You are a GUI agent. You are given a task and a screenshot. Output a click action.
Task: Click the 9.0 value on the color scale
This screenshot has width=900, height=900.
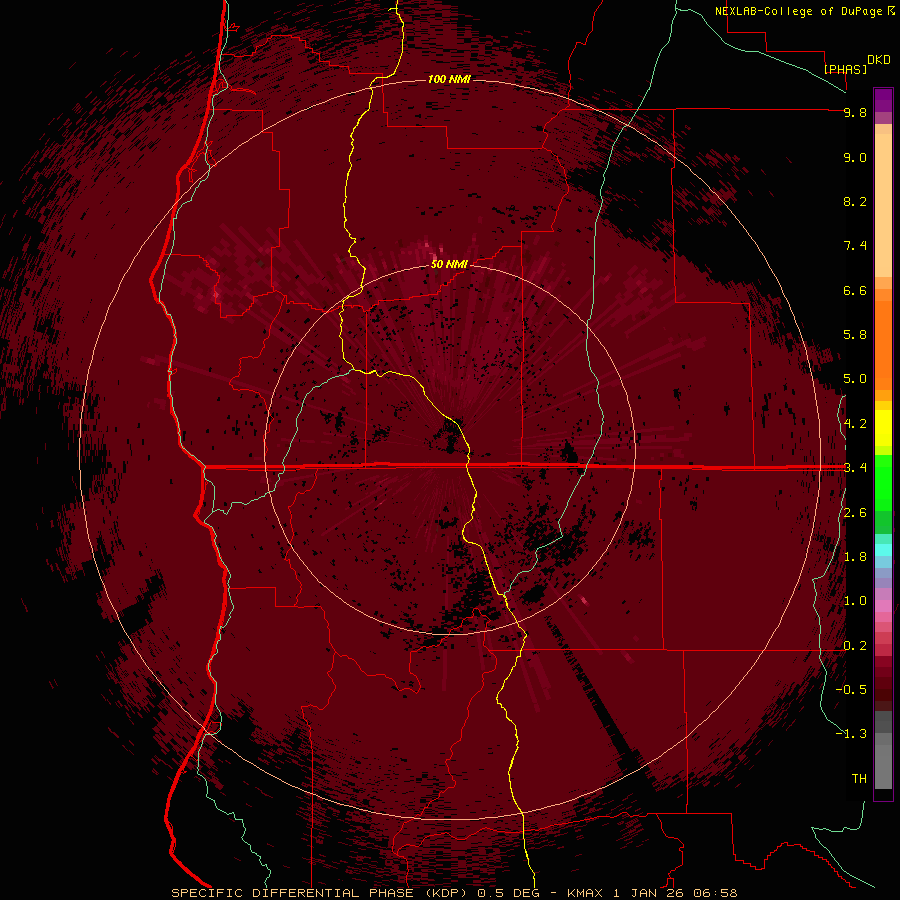855,157
